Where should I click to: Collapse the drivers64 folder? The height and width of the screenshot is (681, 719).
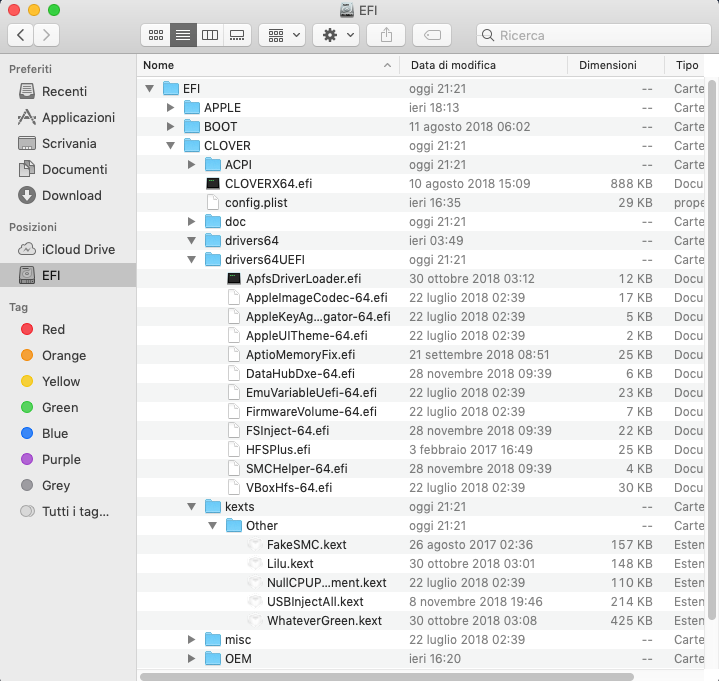pos(192,240)
